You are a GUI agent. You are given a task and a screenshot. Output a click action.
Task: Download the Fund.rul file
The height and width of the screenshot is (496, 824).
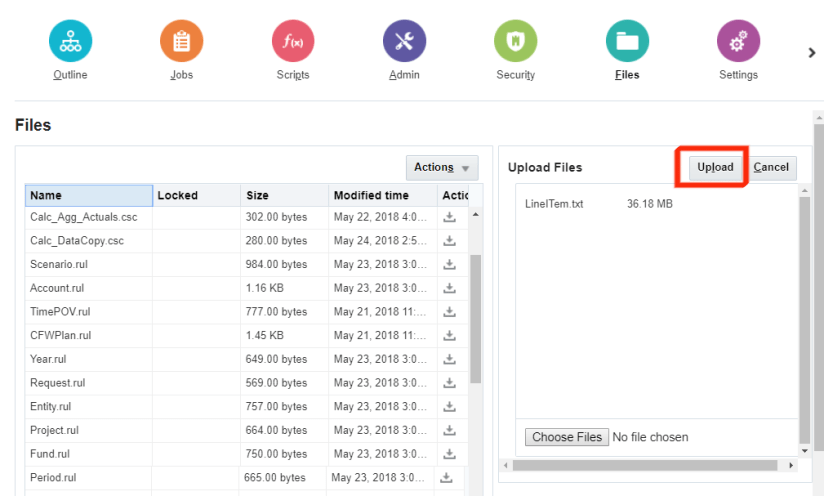click(450, 454)
